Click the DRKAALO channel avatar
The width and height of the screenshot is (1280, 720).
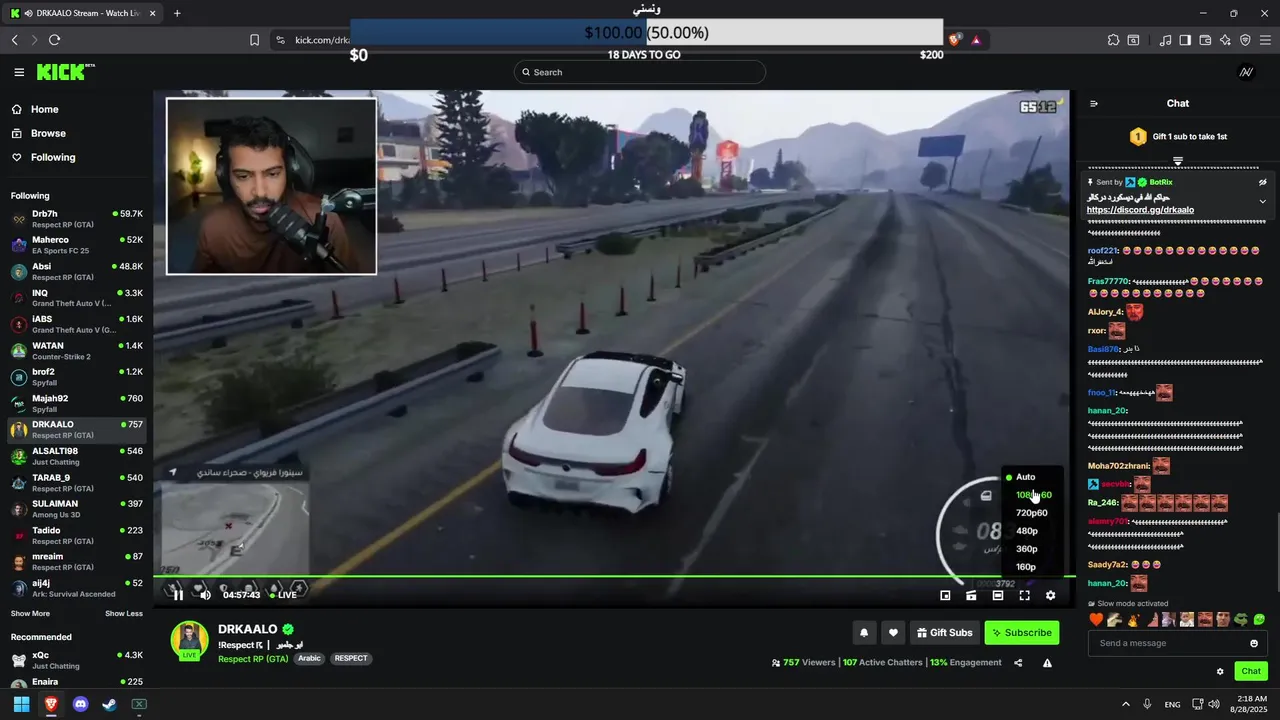click(x=189, y=640)
